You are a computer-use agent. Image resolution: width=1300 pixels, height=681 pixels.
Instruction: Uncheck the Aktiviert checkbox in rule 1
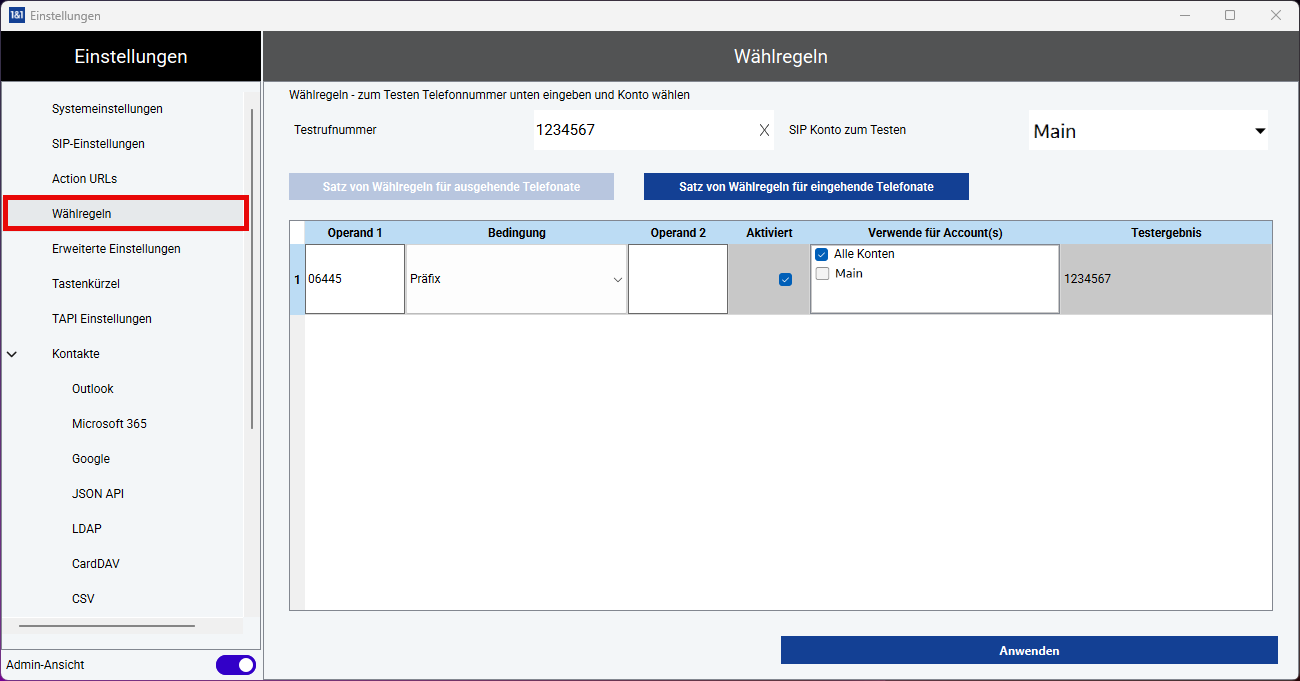(x=785, y=280)
